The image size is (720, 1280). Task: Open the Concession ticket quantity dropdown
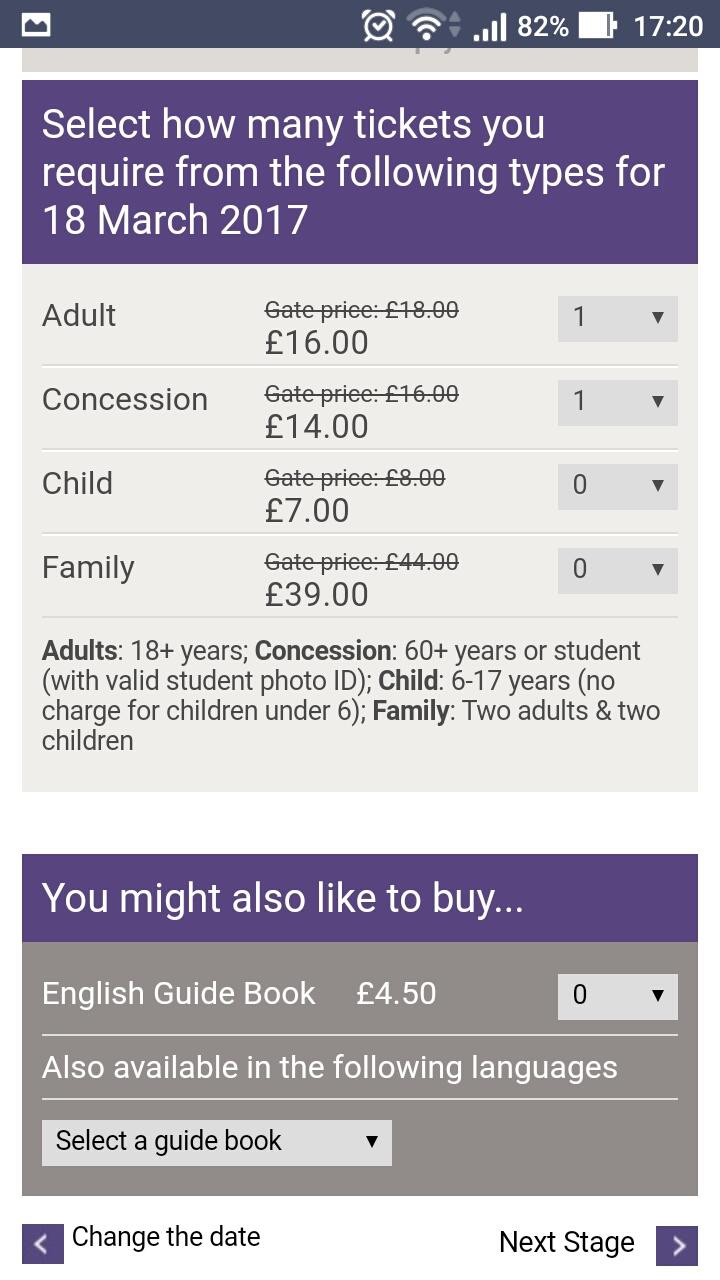pos(618,402)
